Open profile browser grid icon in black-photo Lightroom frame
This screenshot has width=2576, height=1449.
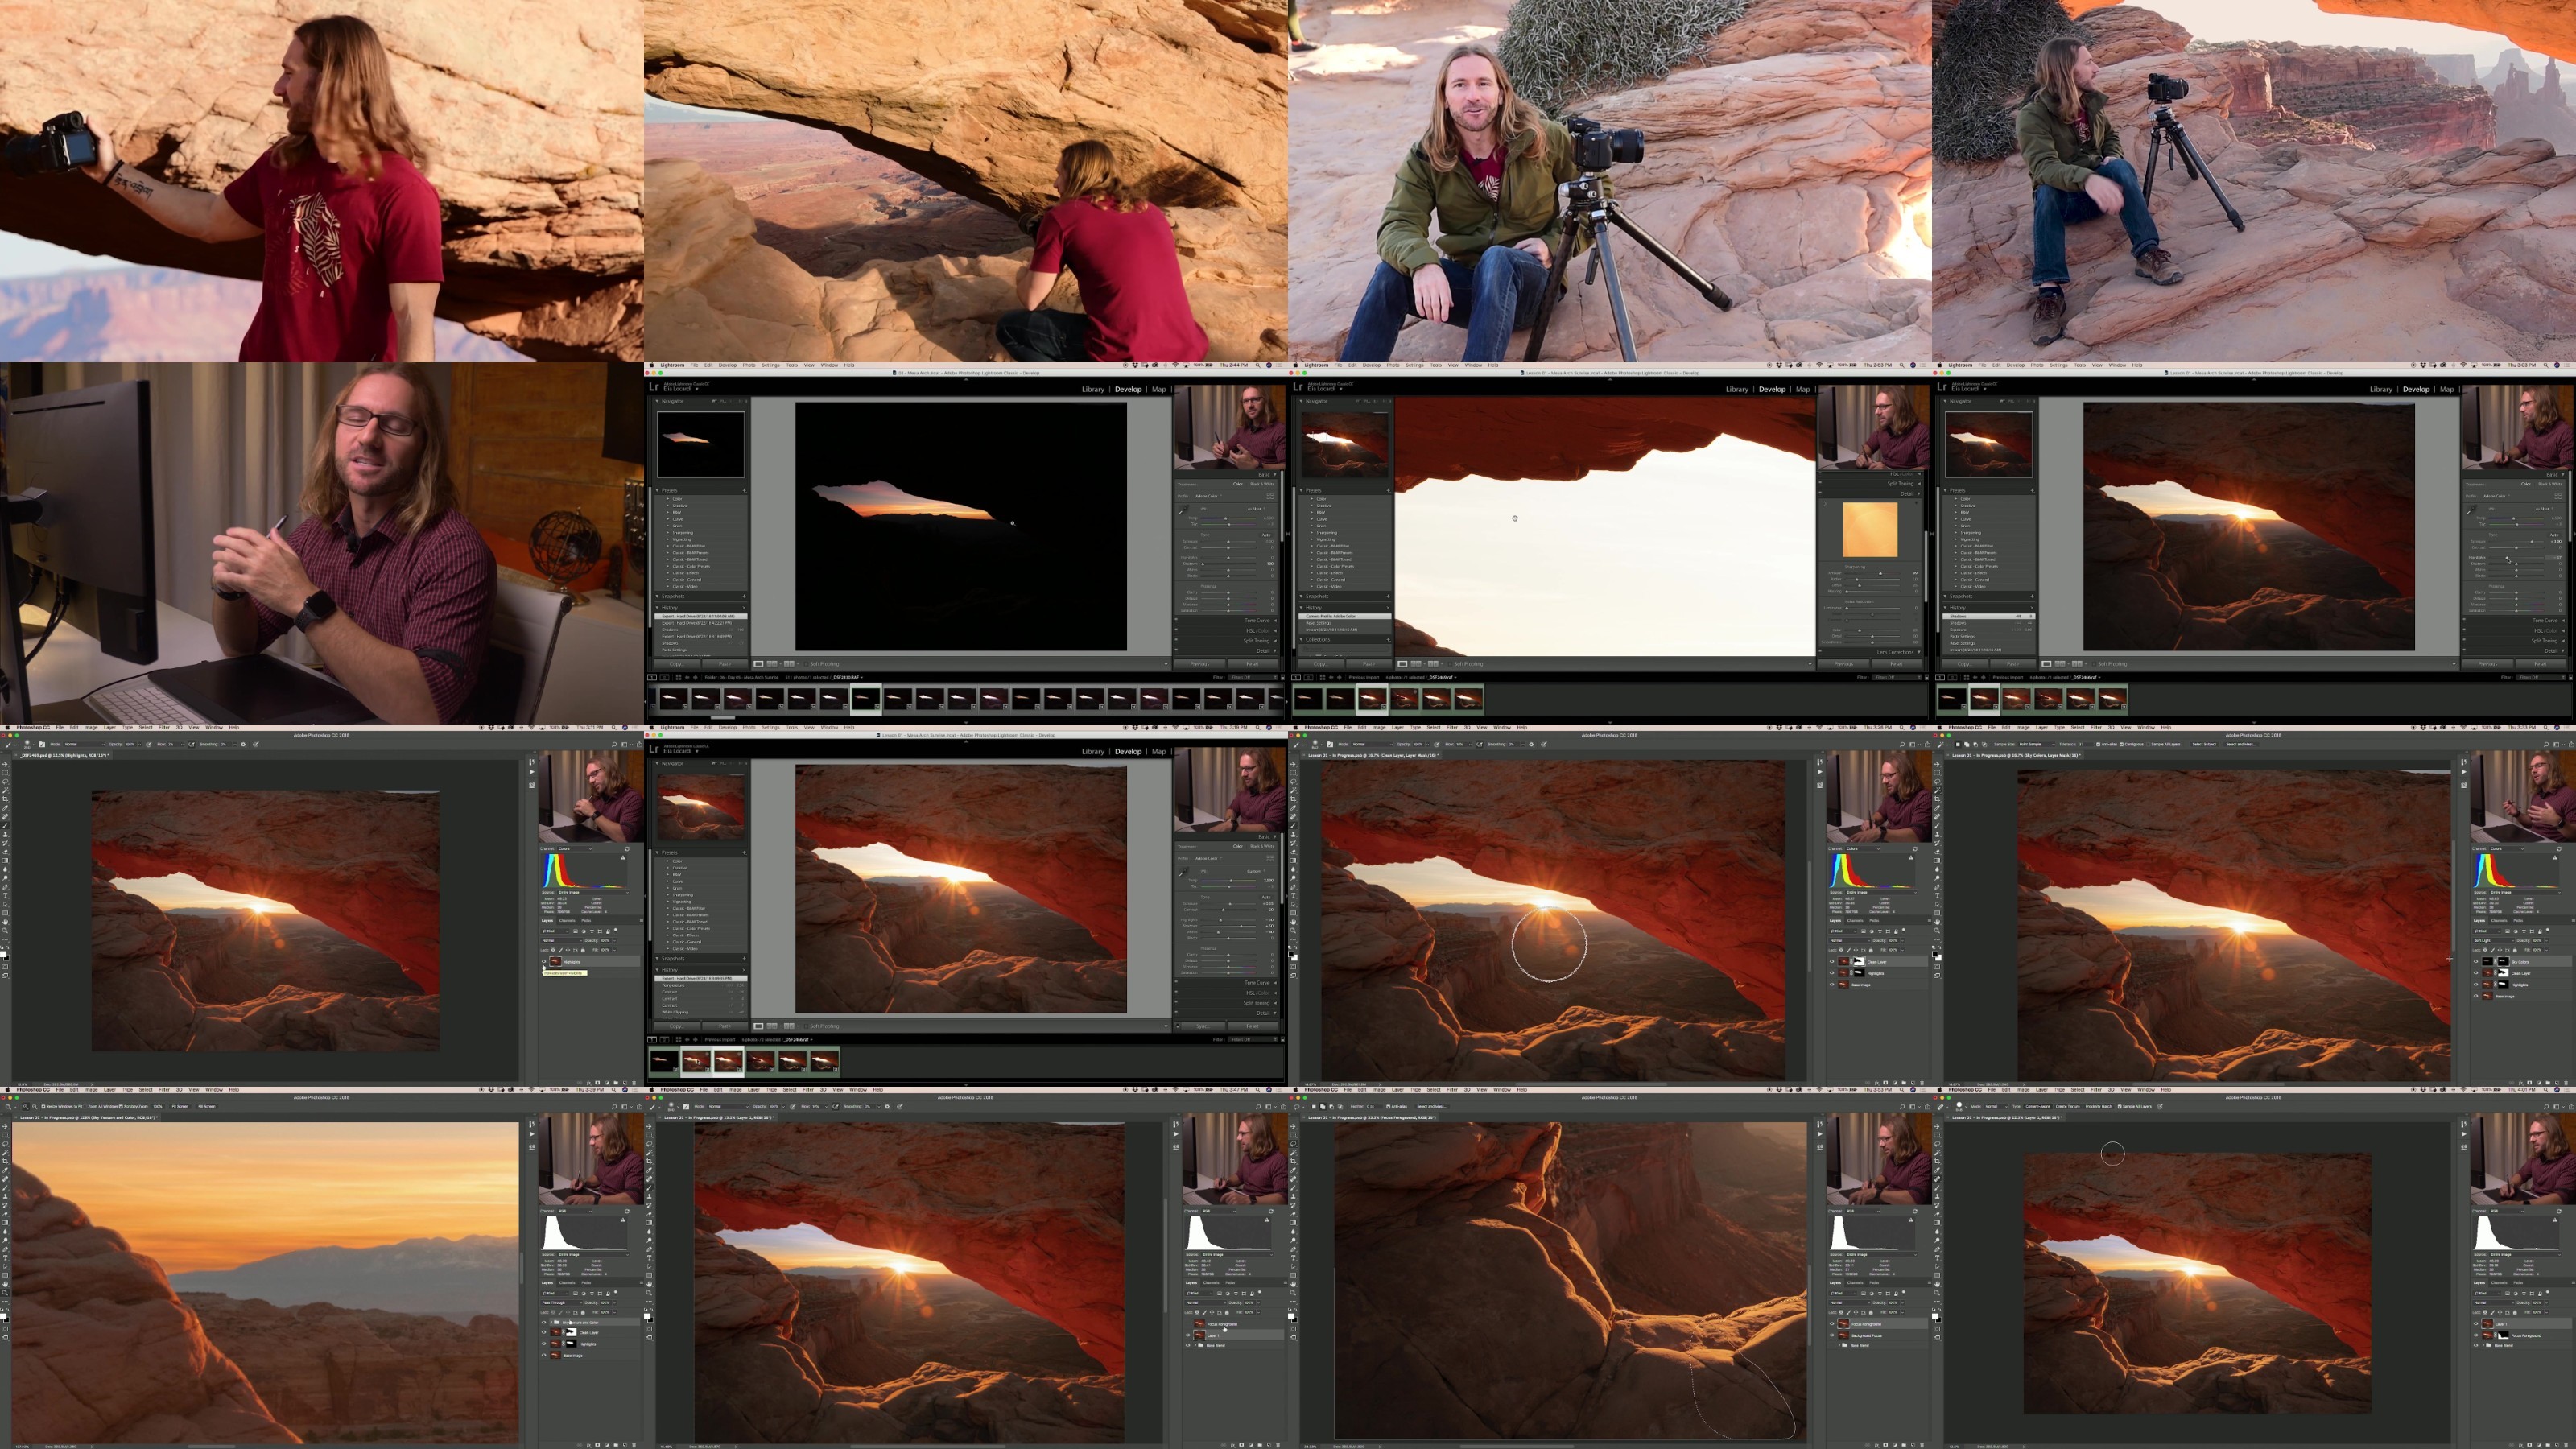coord(1271,497)
